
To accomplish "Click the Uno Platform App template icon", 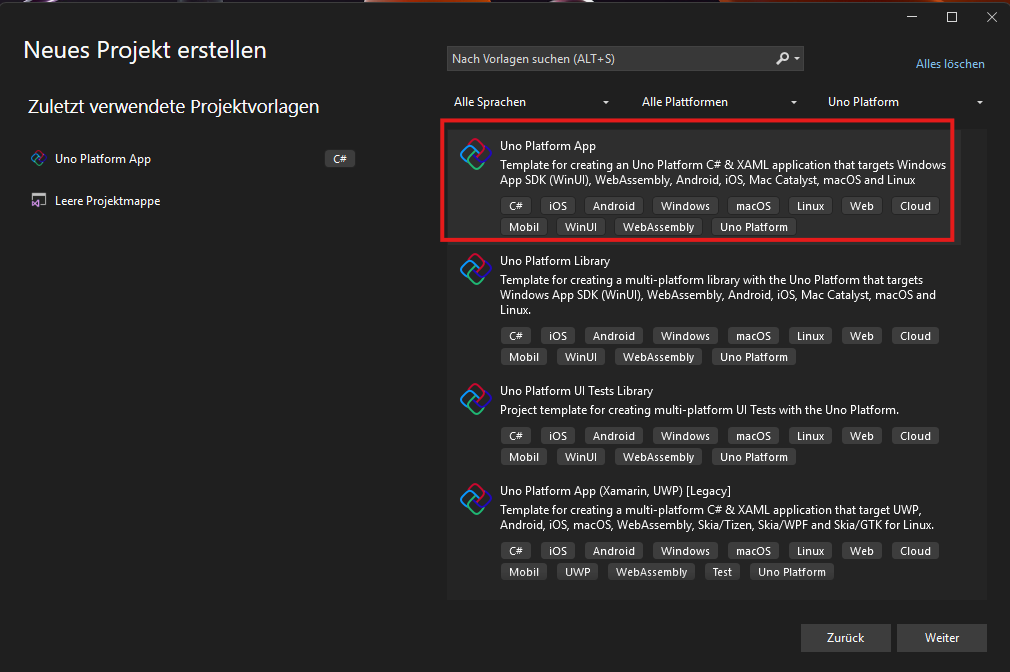I will [x=474, y=156].
